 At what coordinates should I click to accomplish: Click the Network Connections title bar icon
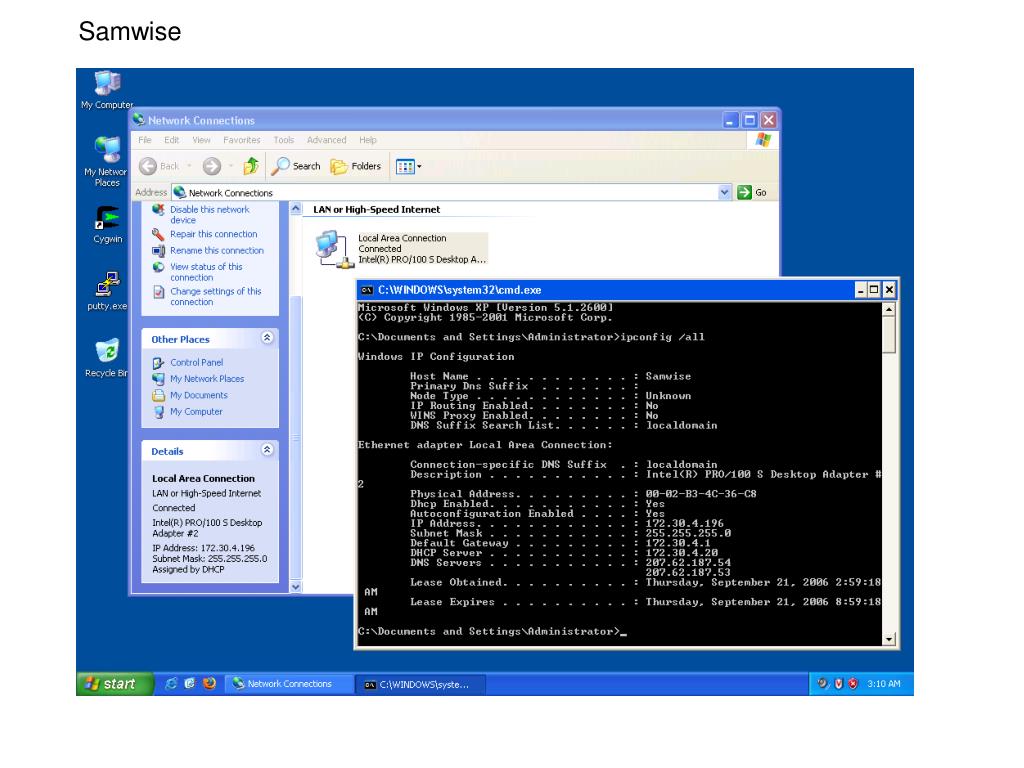tap(138, 120)
